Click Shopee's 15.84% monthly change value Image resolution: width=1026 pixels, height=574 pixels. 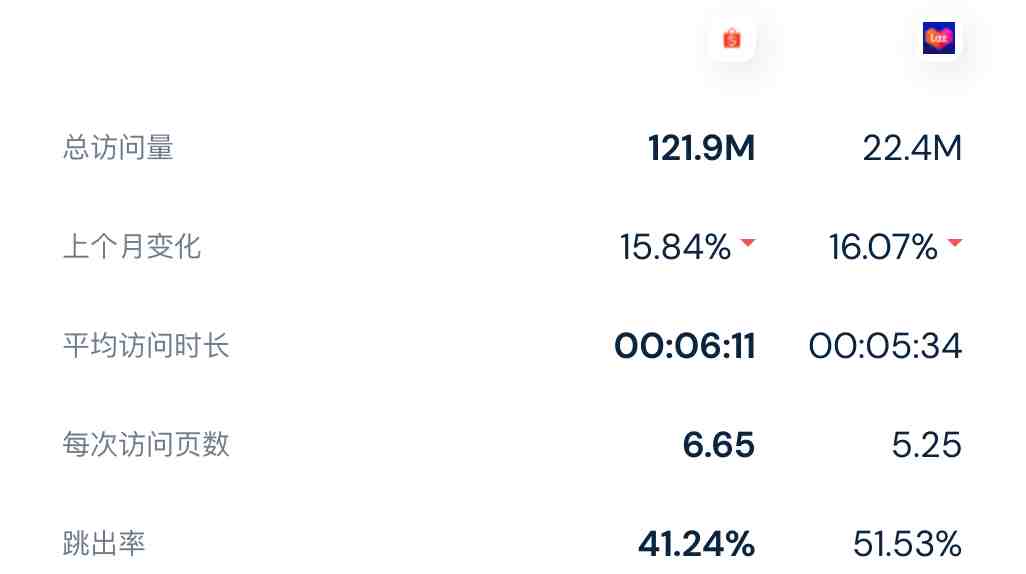point(675,247)
